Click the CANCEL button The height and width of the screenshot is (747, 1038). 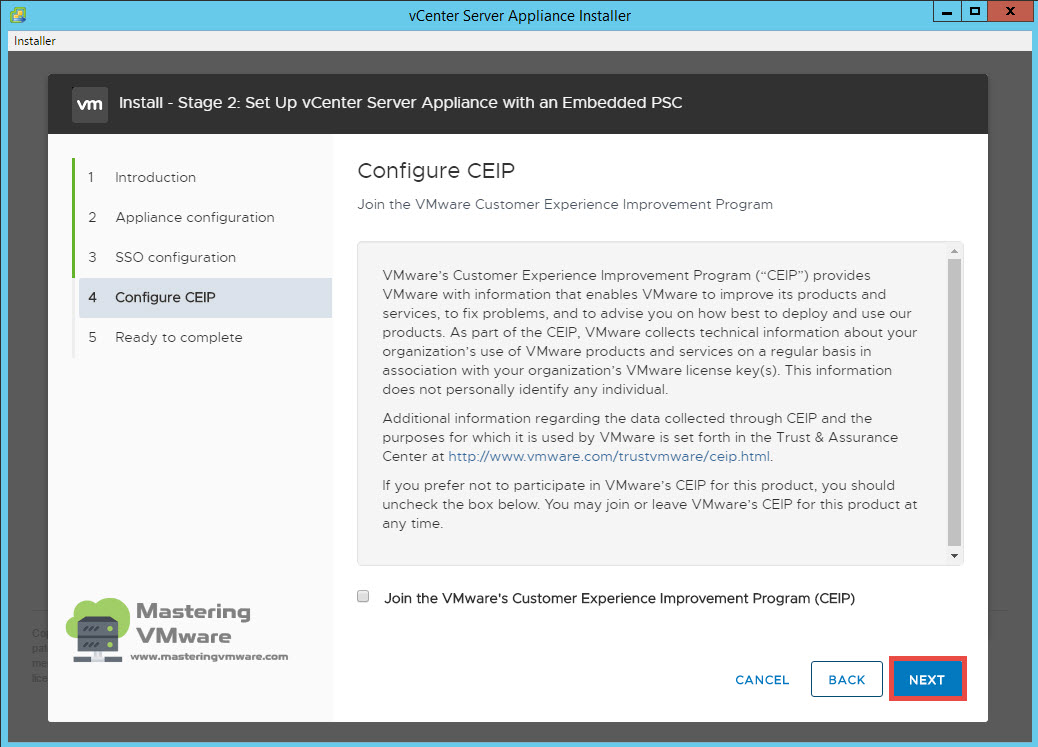tap(762, 679)
